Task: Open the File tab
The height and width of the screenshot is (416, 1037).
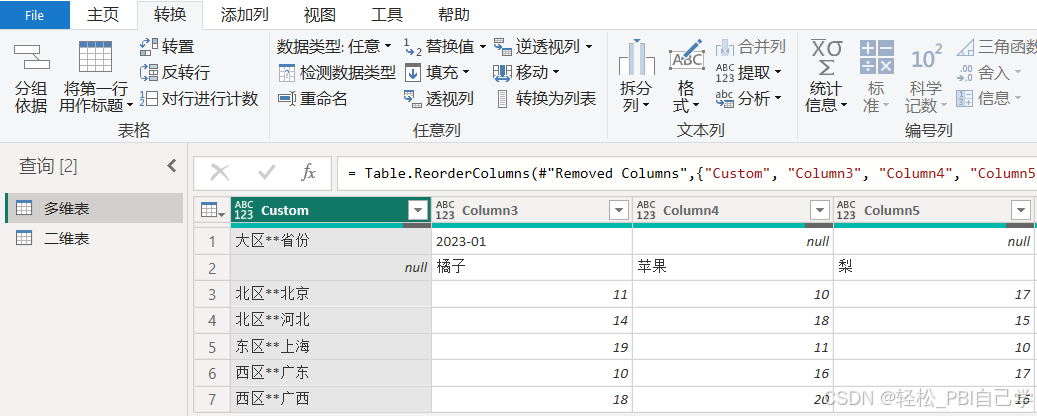Action: (34, 15)
